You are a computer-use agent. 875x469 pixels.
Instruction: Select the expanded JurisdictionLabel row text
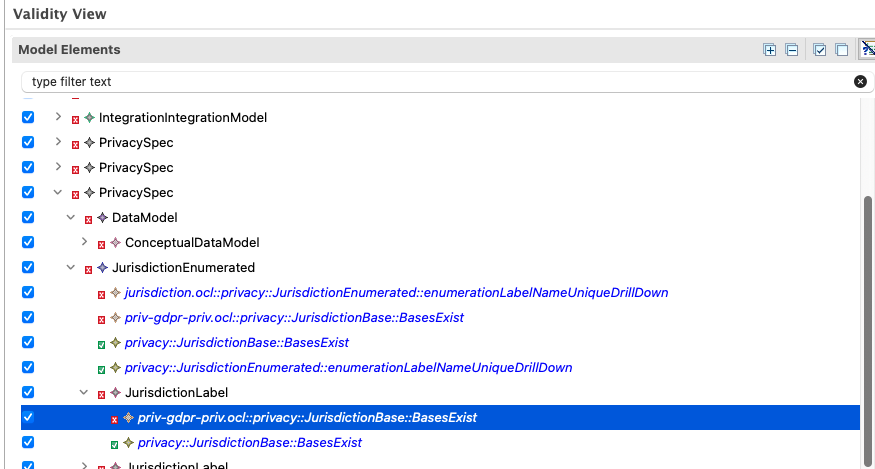[177, 393]
